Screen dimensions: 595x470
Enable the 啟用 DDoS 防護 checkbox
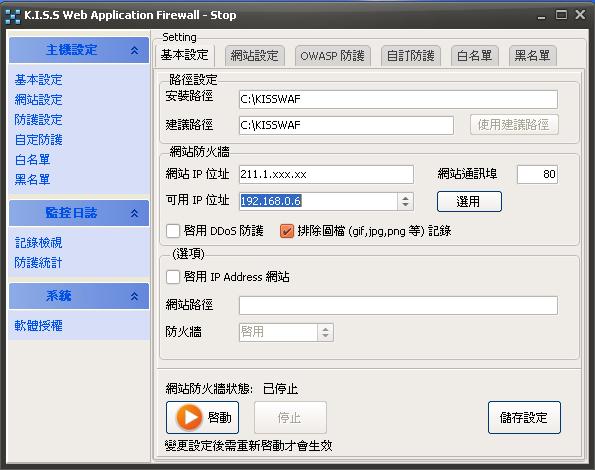point(173,231)
